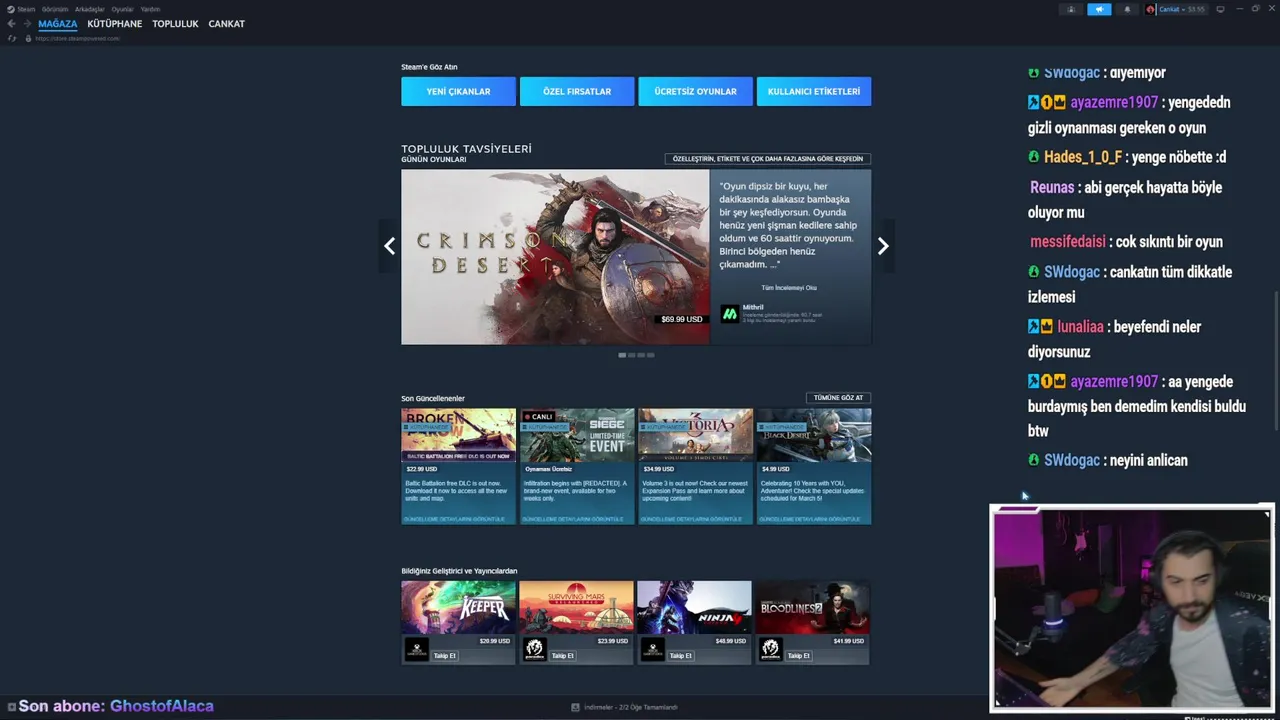Click the $69.99 USD price tag
The height and width of the screenshot is (720, 1280).
pyautogui.click(x=682, y=319)
